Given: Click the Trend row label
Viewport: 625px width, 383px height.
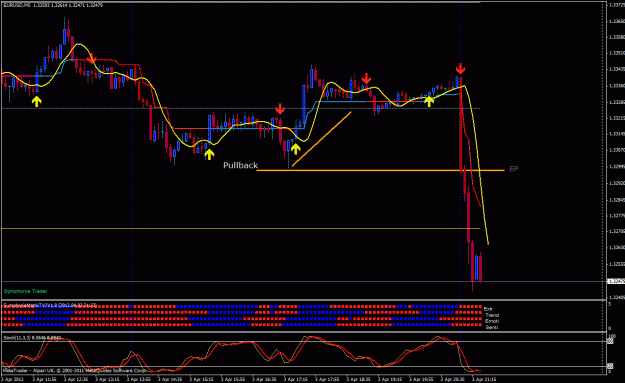Looking at the screenshot, I should 492,315.
